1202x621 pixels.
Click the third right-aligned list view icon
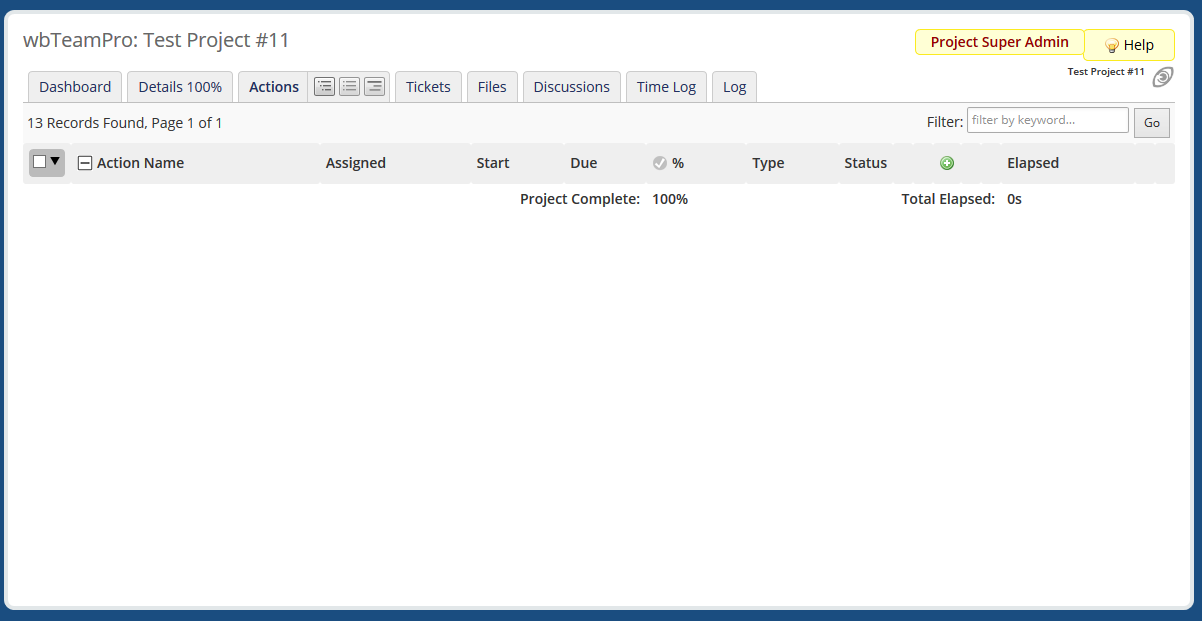[x=374, y=87]
